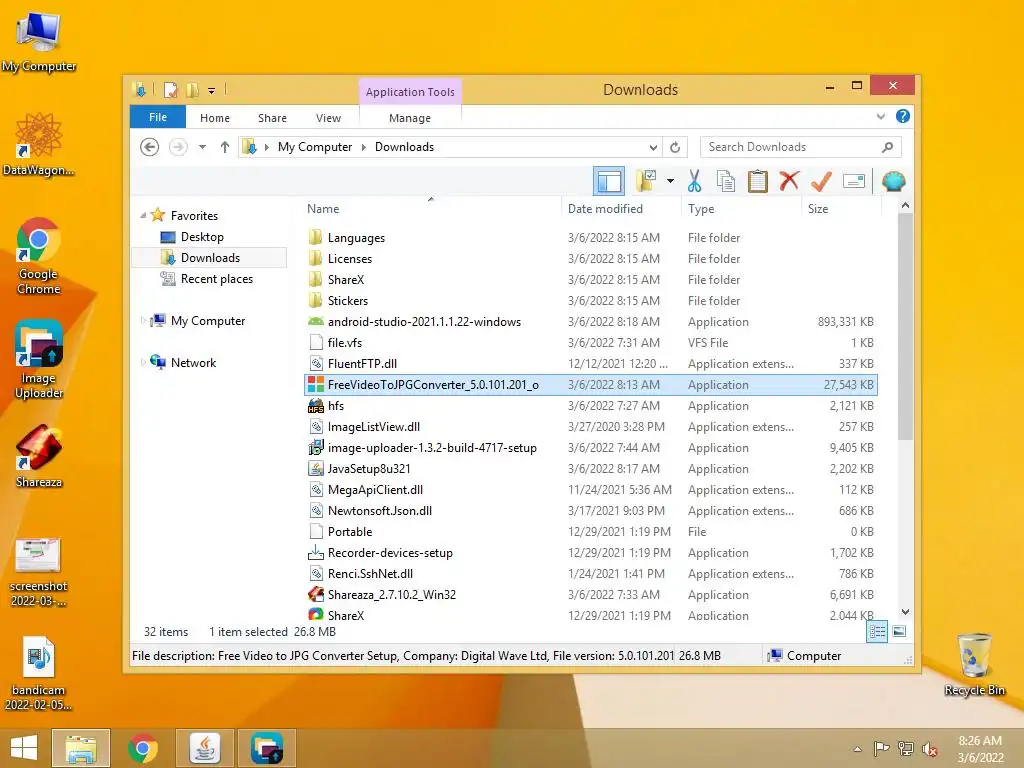Switch to large thumbnails view in status bar
Screen dimensions: 1024x768
click(x=899, y=631)
